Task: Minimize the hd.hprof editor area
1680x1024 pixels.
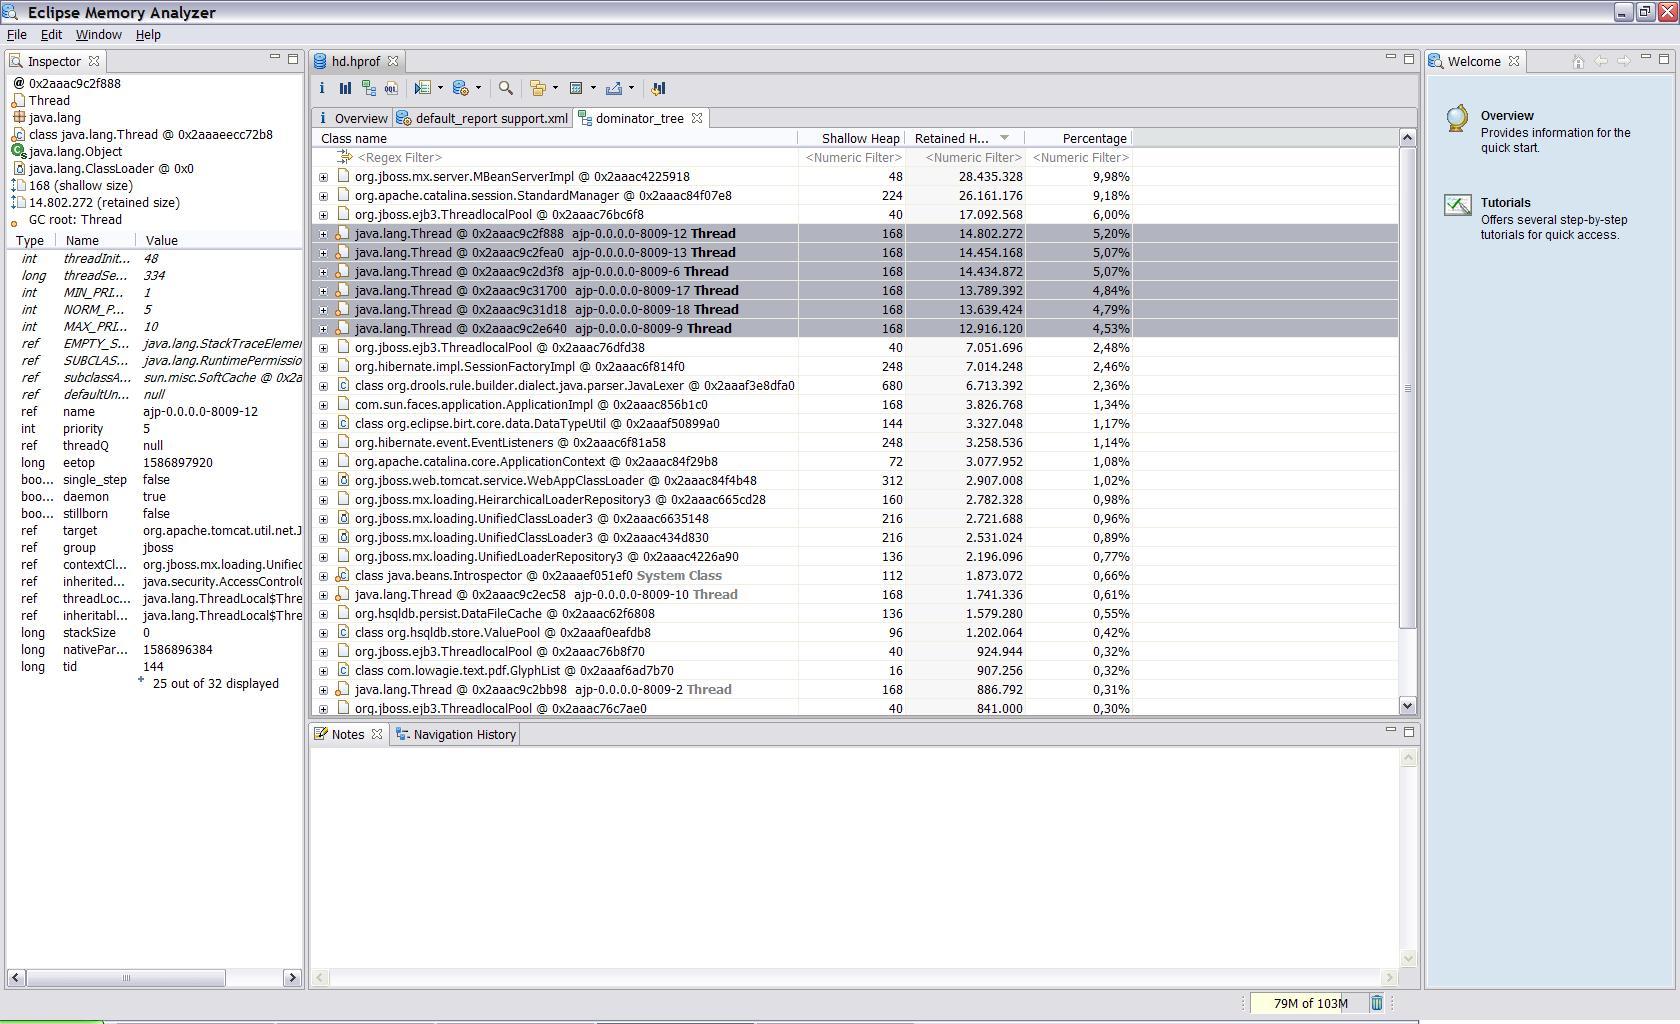Action: [x=1390, y=58]
